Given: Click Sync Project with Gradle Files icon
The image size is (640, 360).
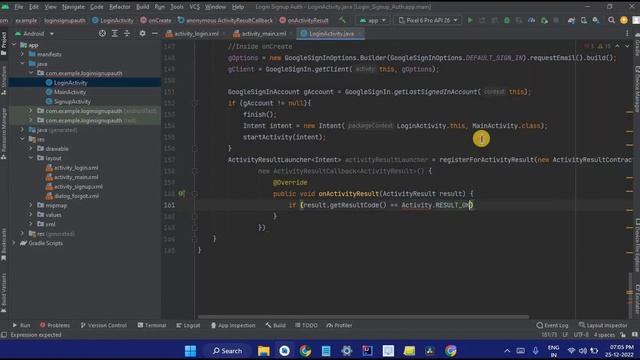Looking at the screenshot, I should click(x=571, y=20).
